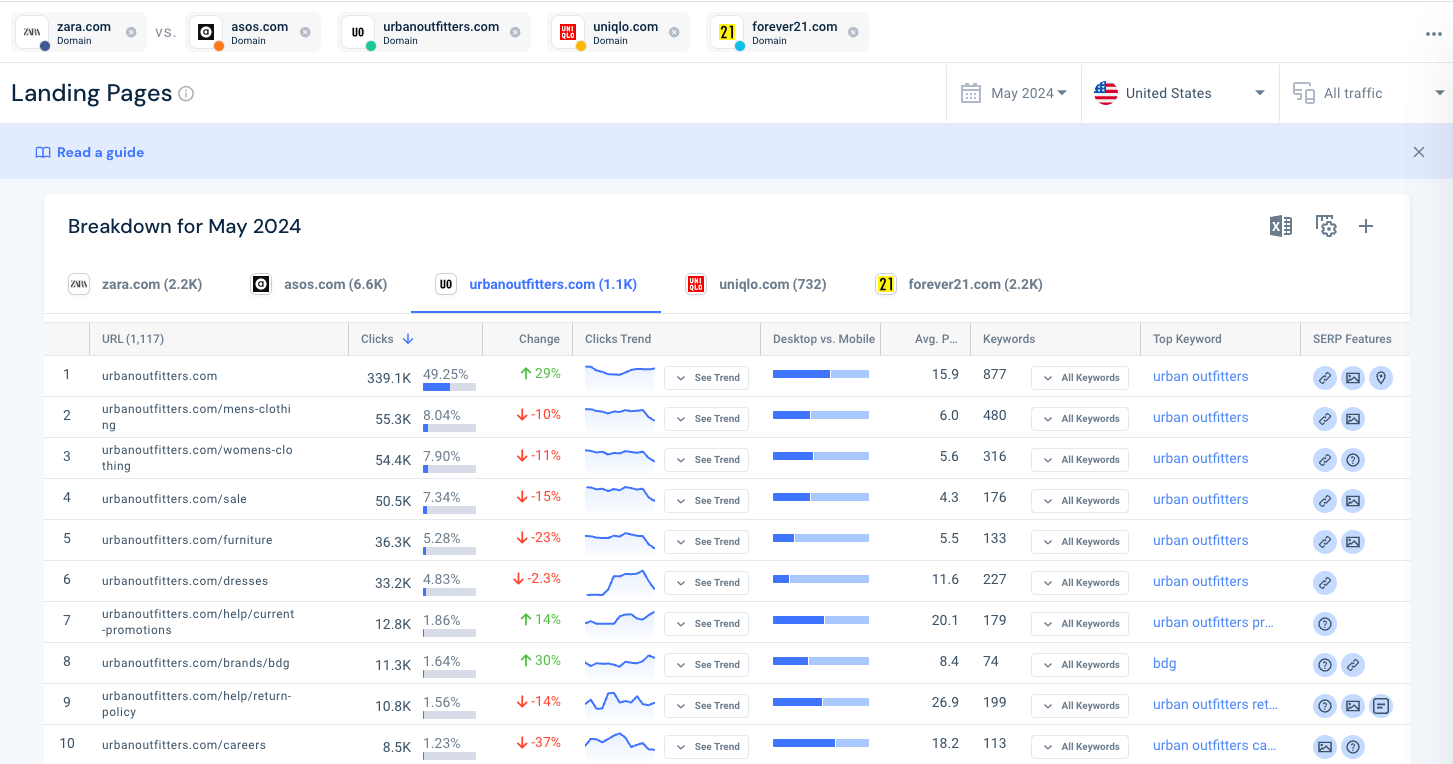Screen dimensions: 1453x764
Task: Expand See Trend for sale row
Action: click(706, 501)
